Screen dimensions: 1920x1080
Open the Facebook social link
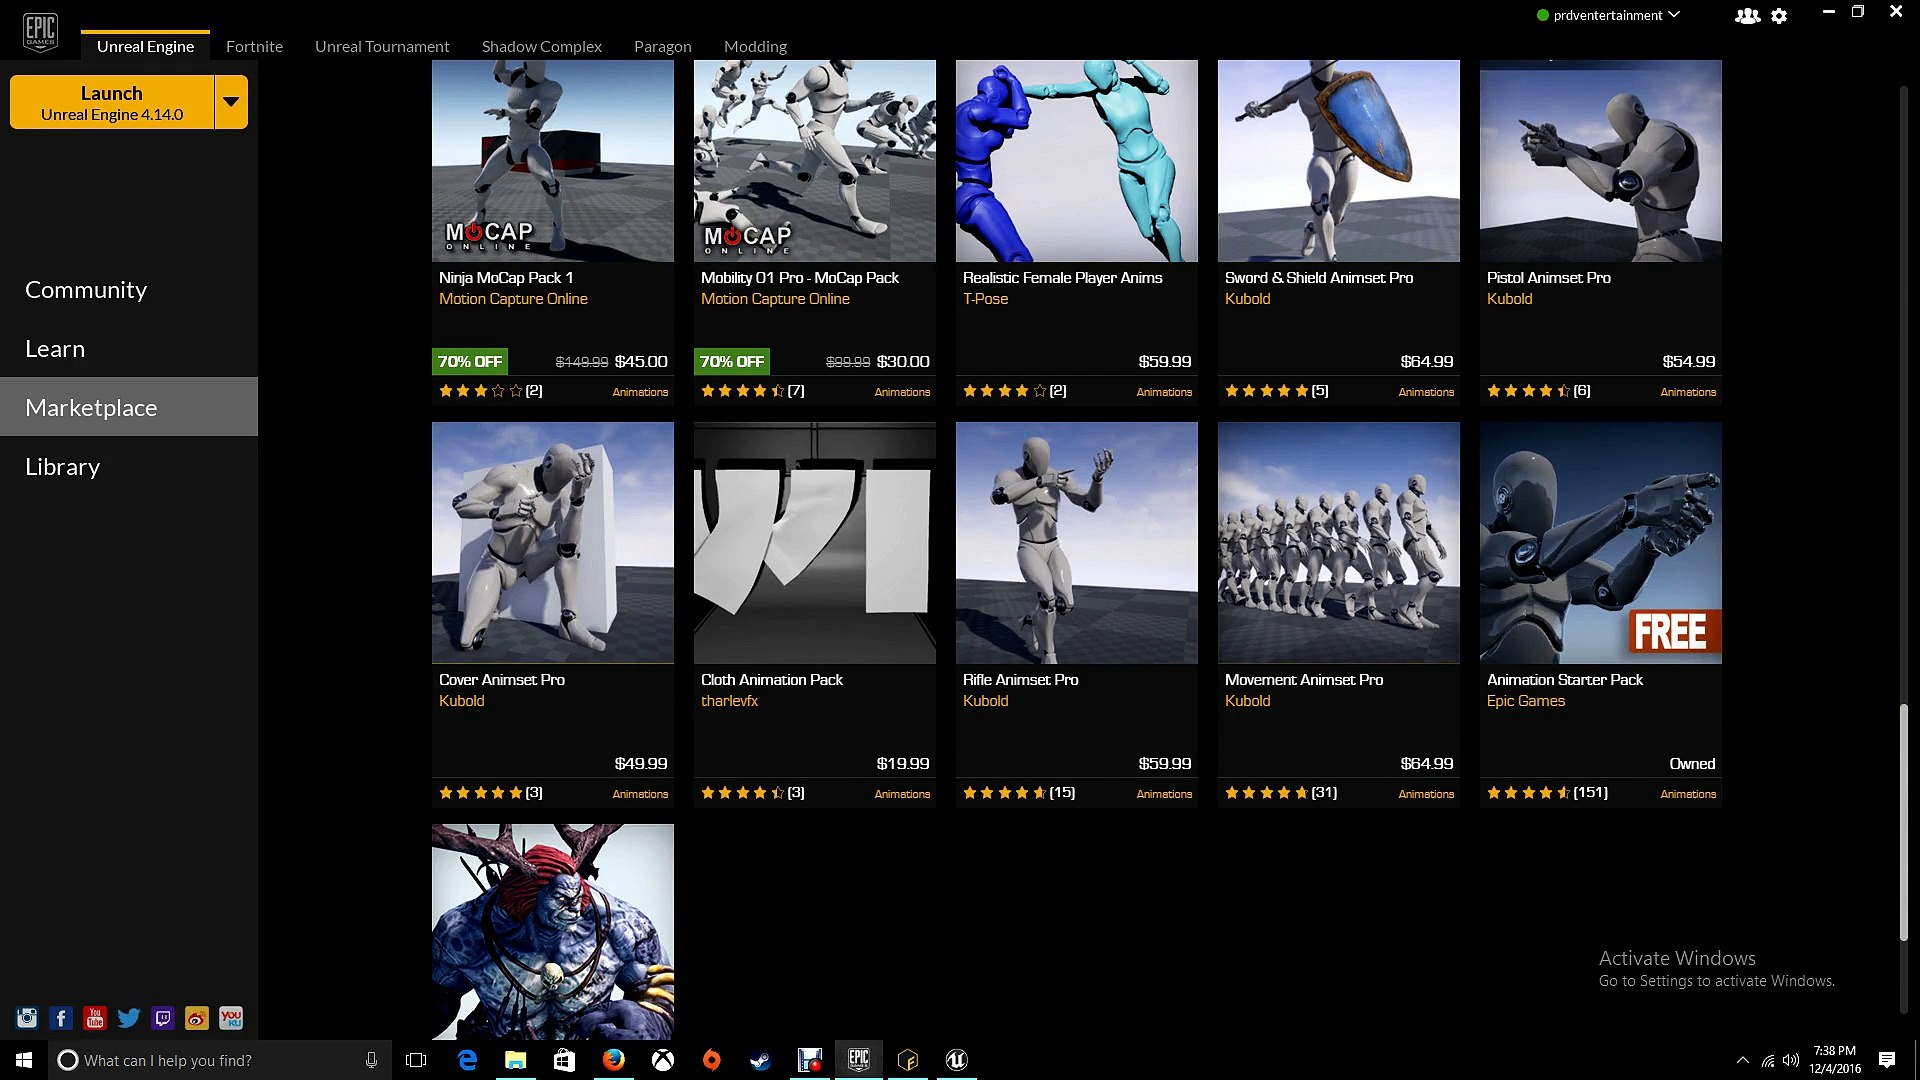pyautogui.click(x=61, y=1018)
